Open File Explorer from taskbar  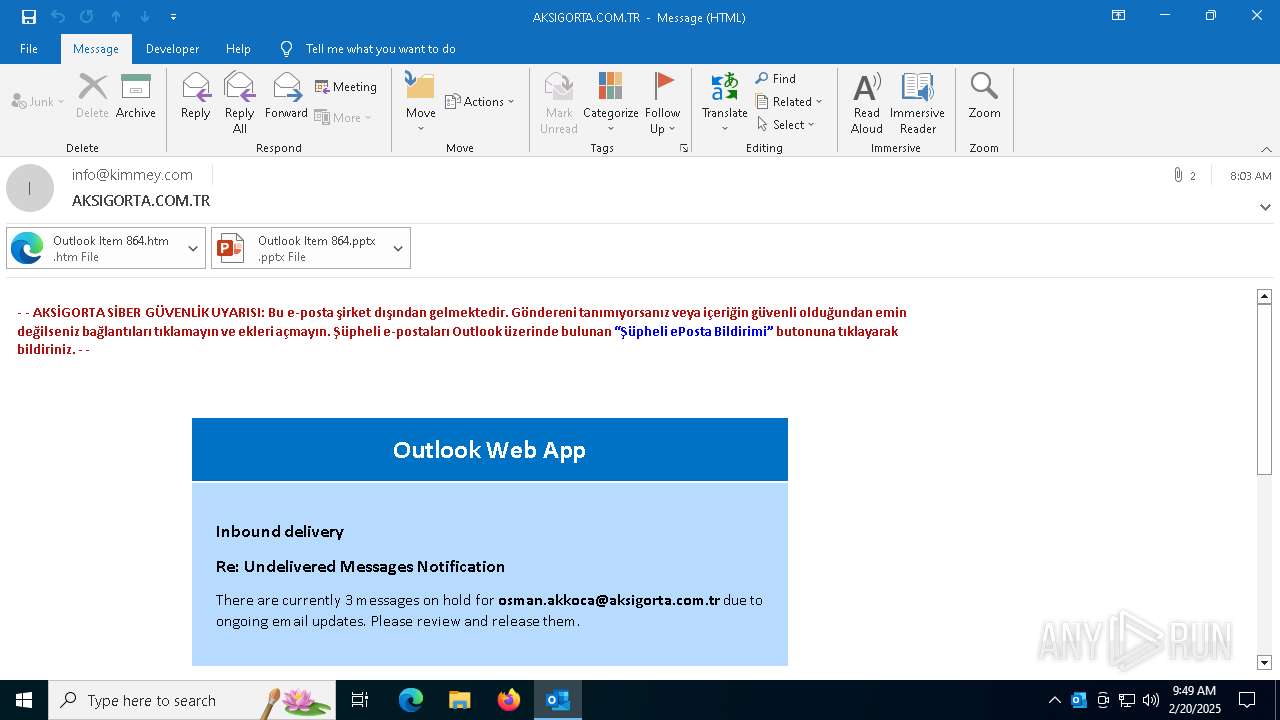[460, 700]
